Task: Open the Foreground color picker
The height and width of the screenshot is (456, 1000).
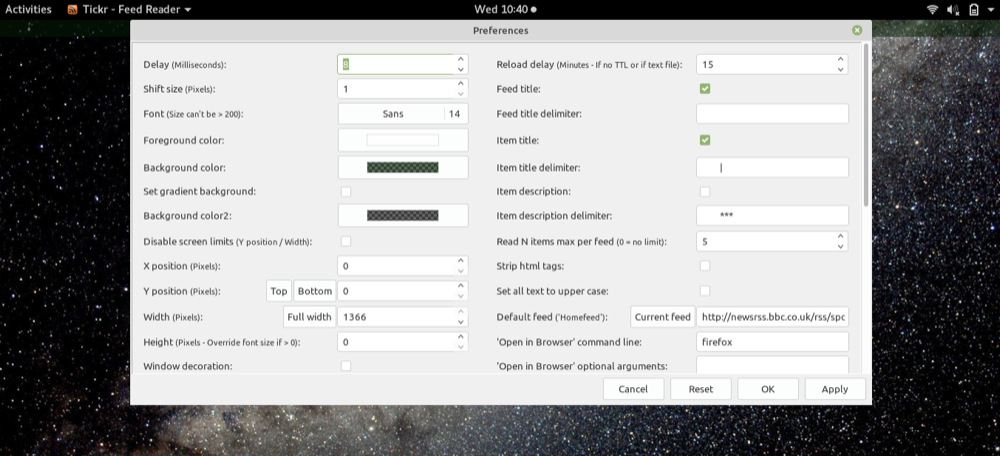Action: pyautogui.click(x=403, y=140)
